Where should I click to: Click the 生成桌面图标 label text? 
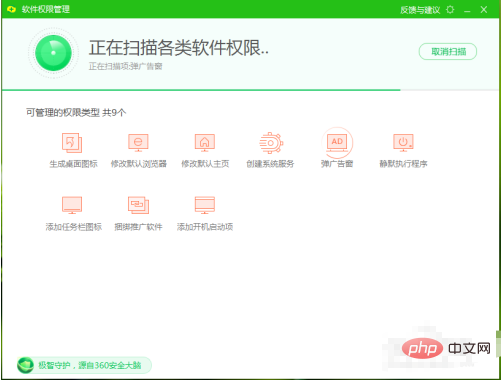(x=73, y=164)
